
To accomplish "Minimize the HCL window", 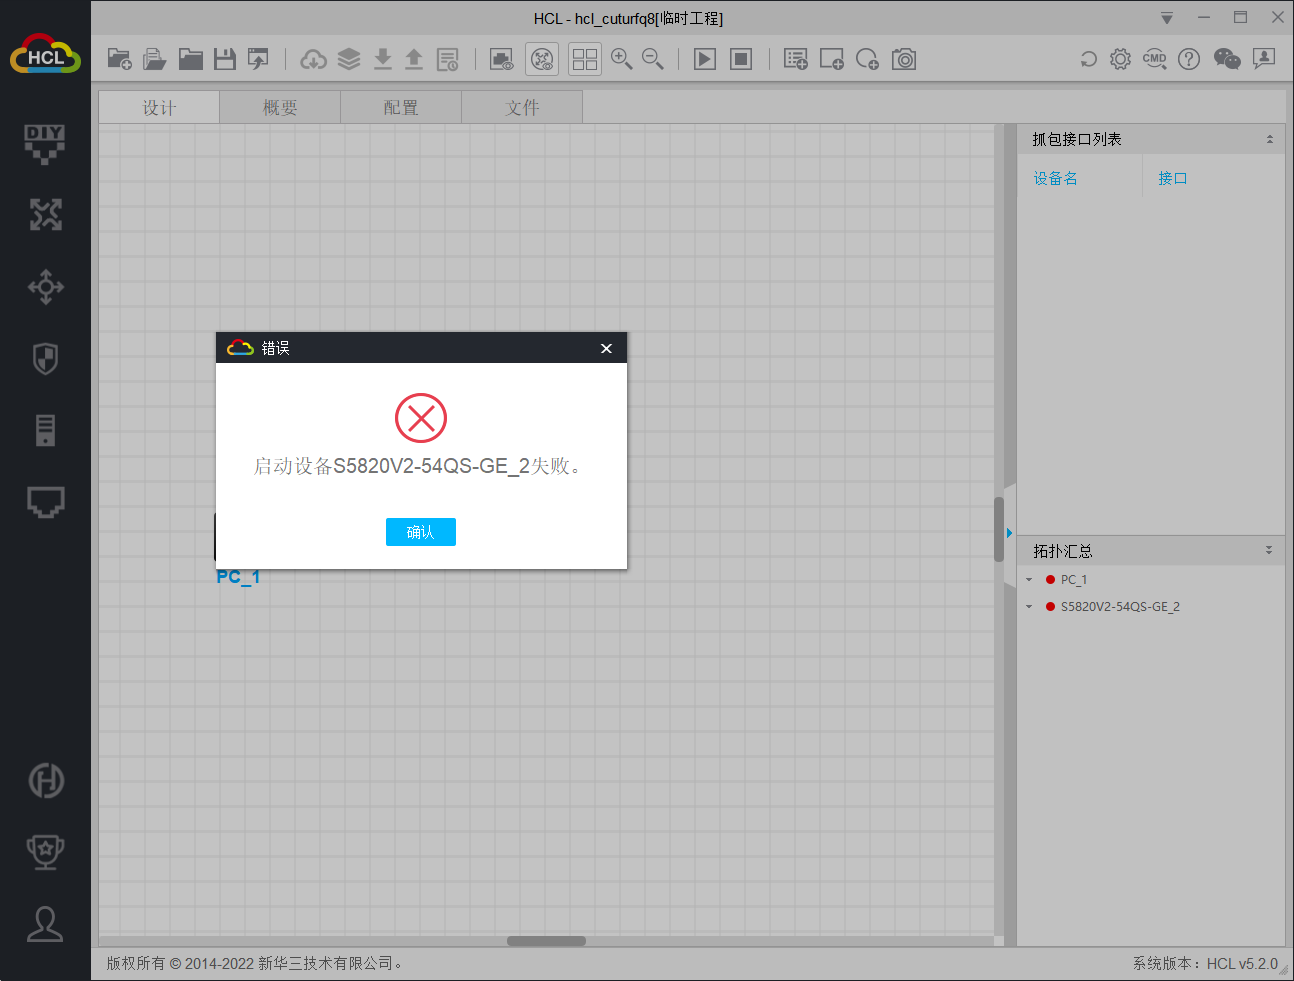I will coord(1204,17).
